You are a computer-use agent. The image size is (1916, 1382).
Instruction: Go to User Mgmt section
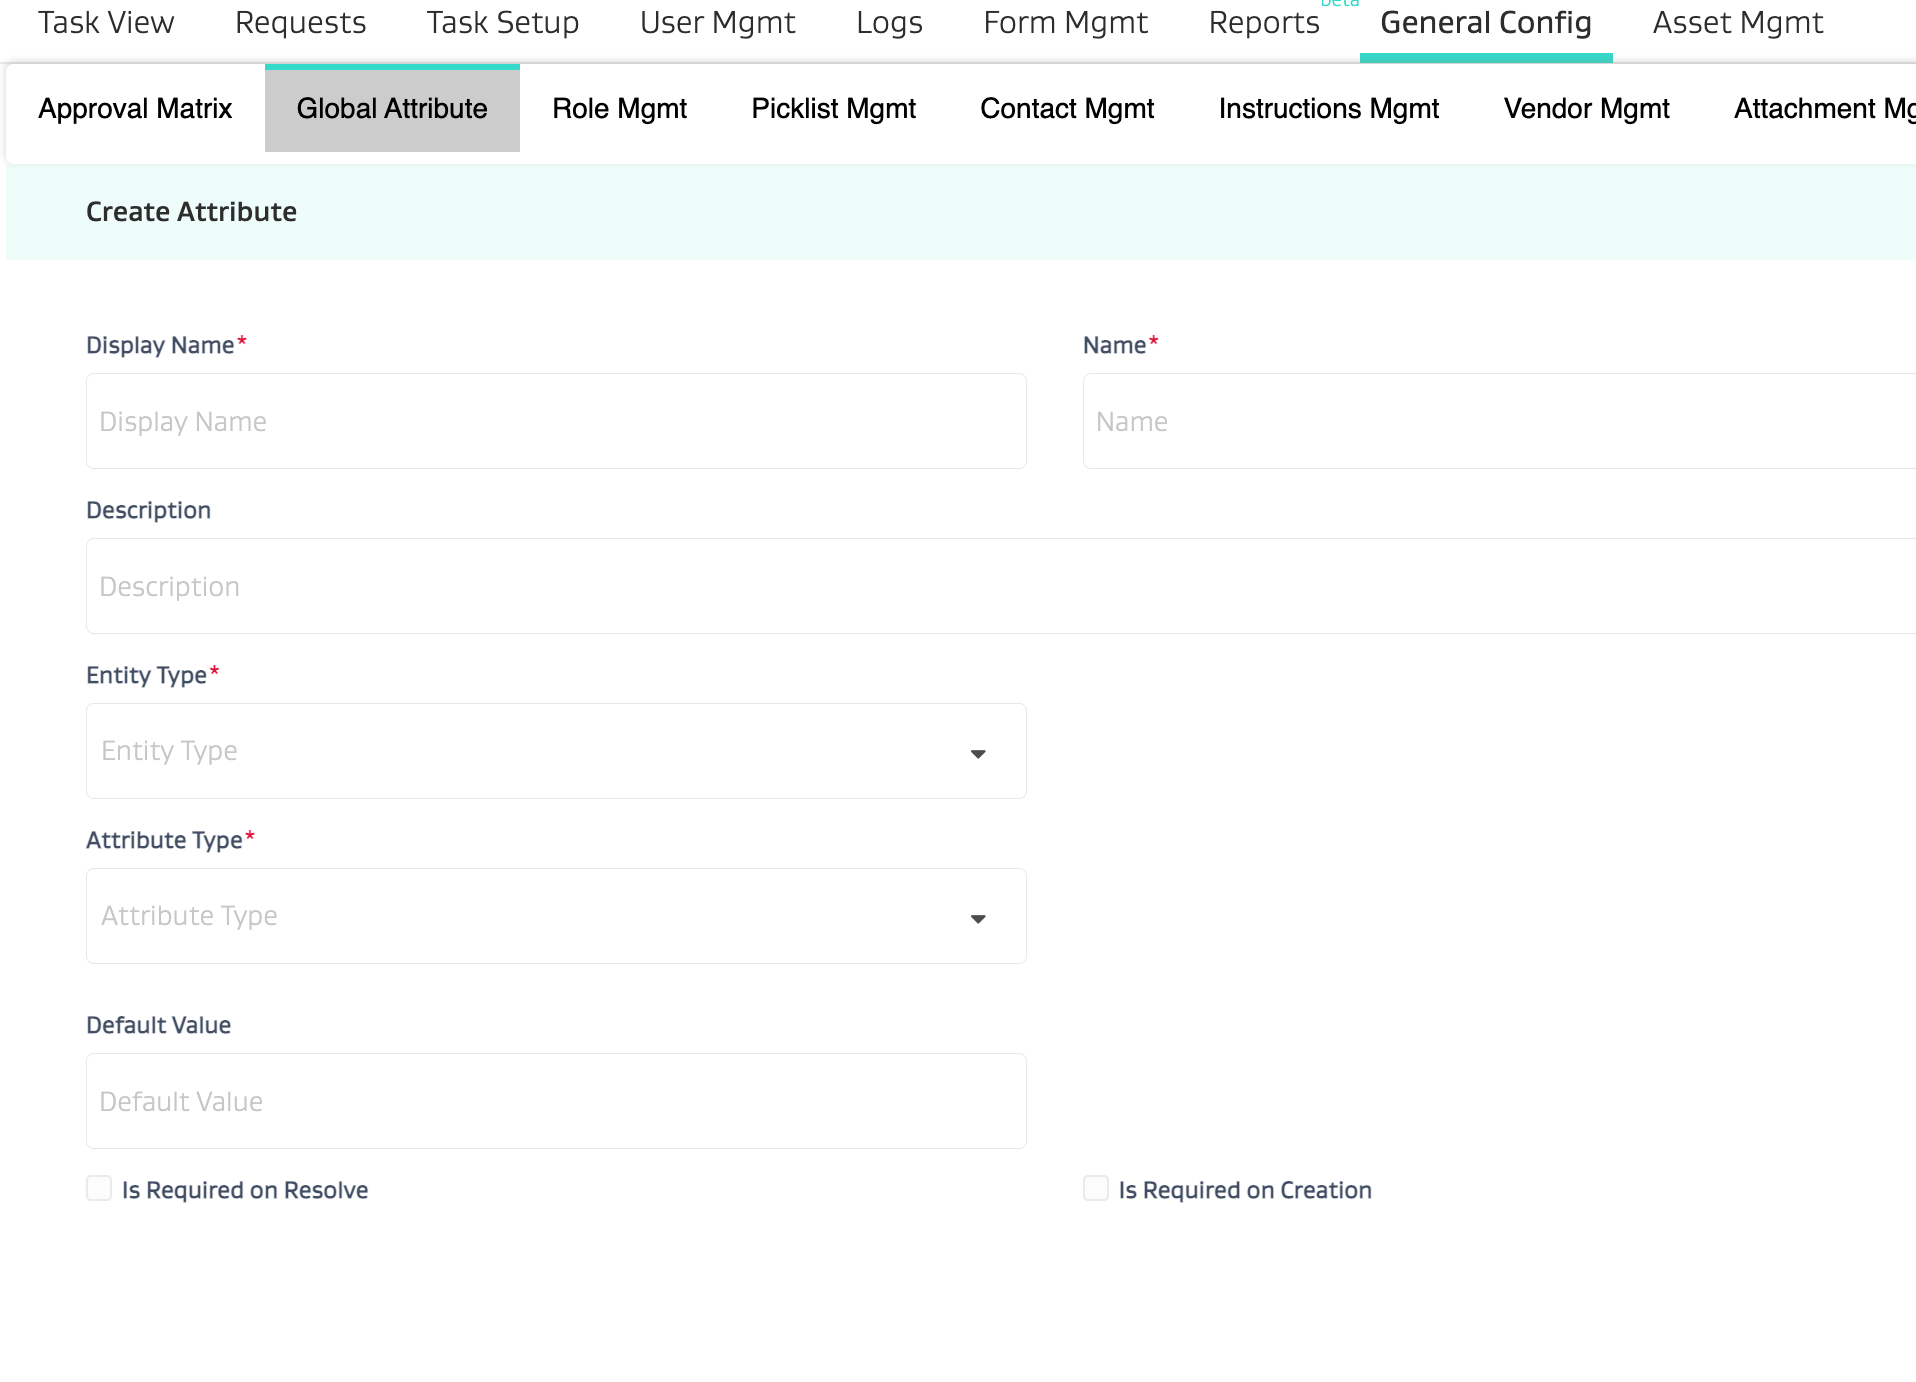click(x=717, y=22)
